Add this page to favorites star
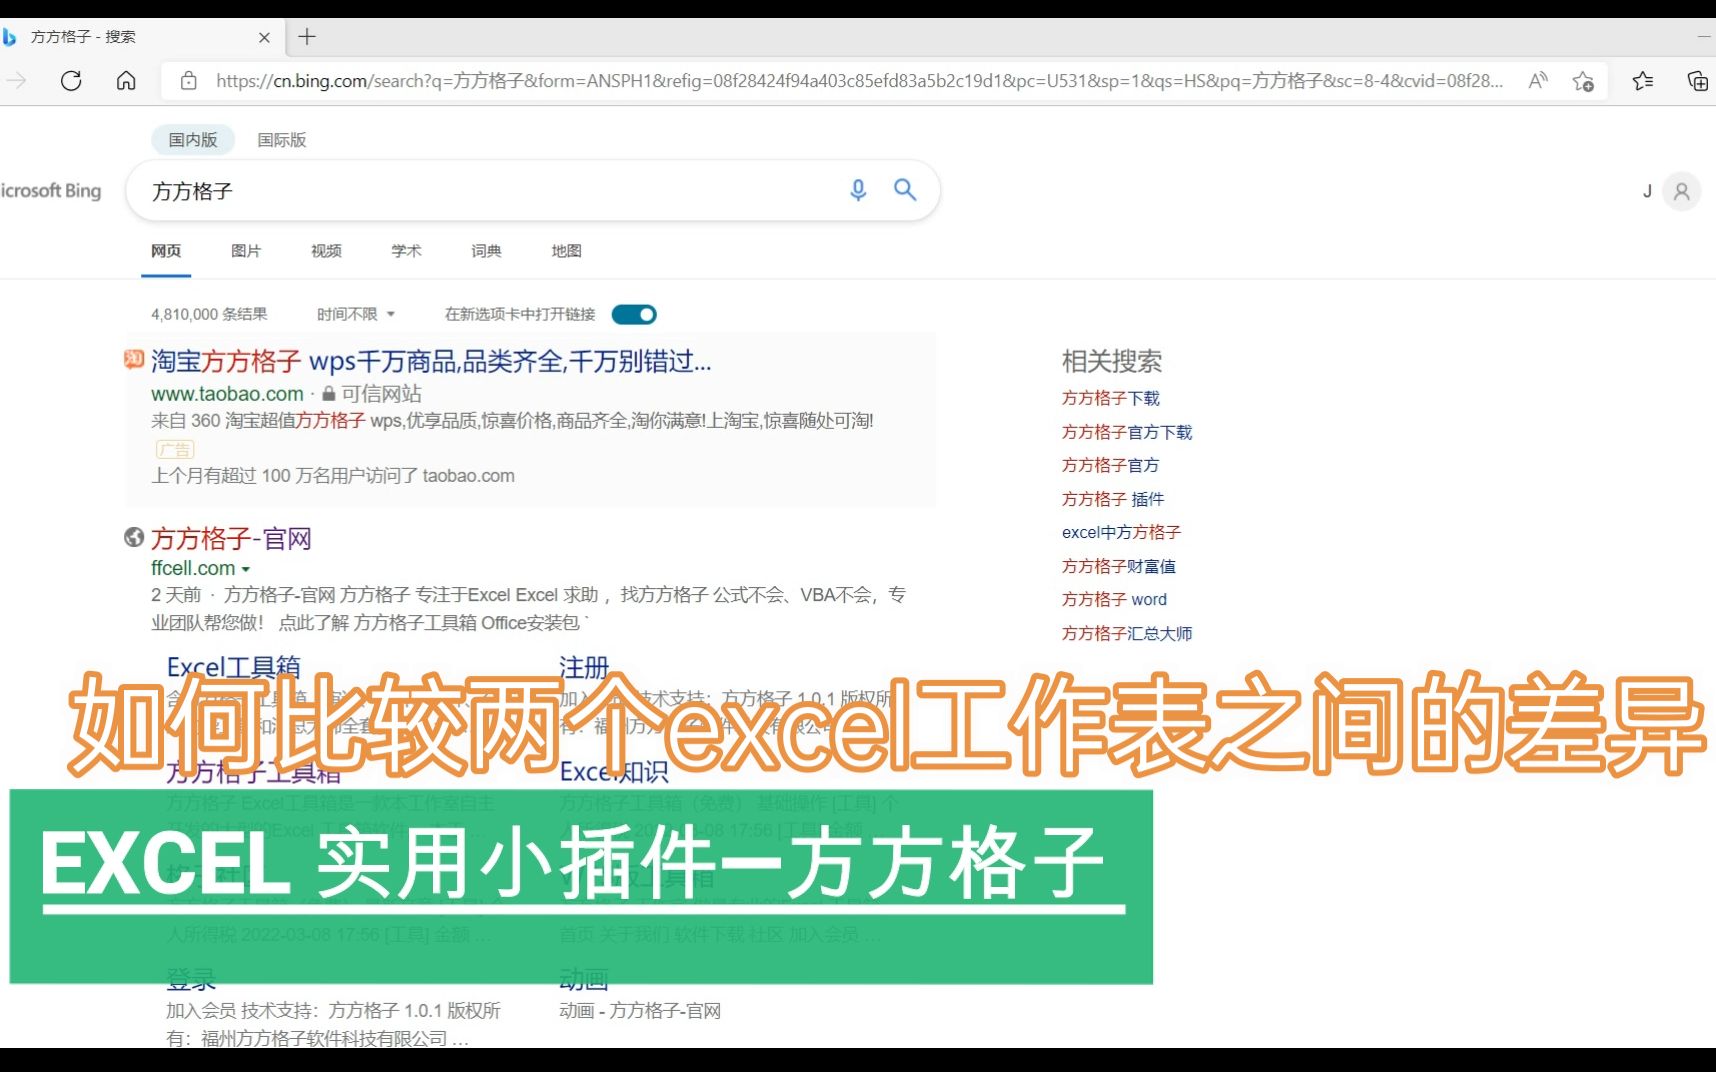Viewport: 1716px width, 1072px height. point(1583,81)
